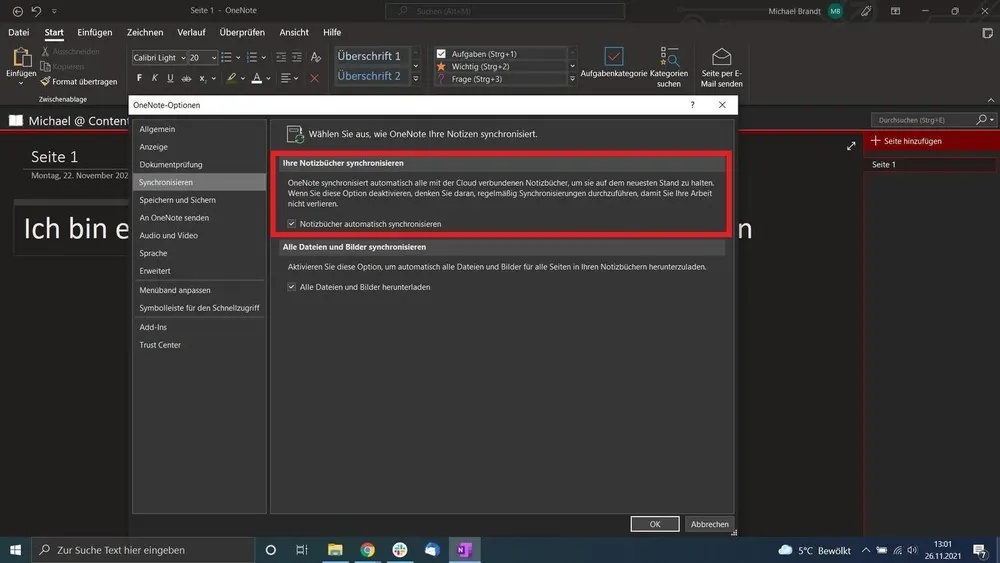Toggle underline formatting (U)
The width and height of the screenshot is (1000, 563).
(x=170, y=78)
